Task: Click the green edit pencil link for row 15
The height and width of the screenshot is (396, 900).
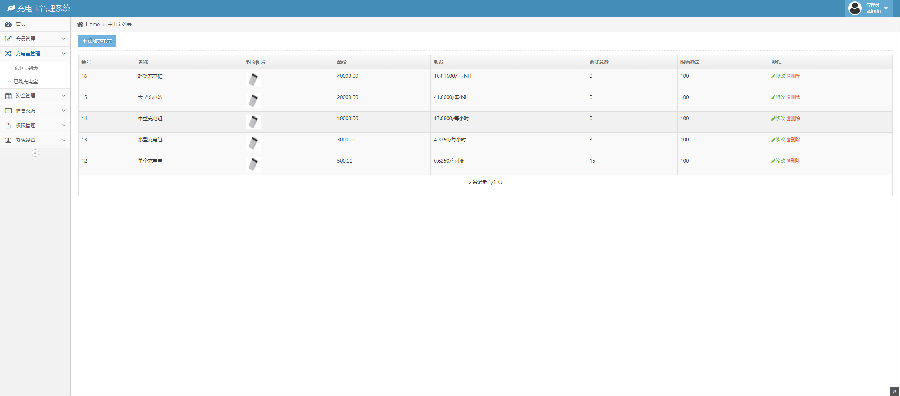Action: point(778,97)
